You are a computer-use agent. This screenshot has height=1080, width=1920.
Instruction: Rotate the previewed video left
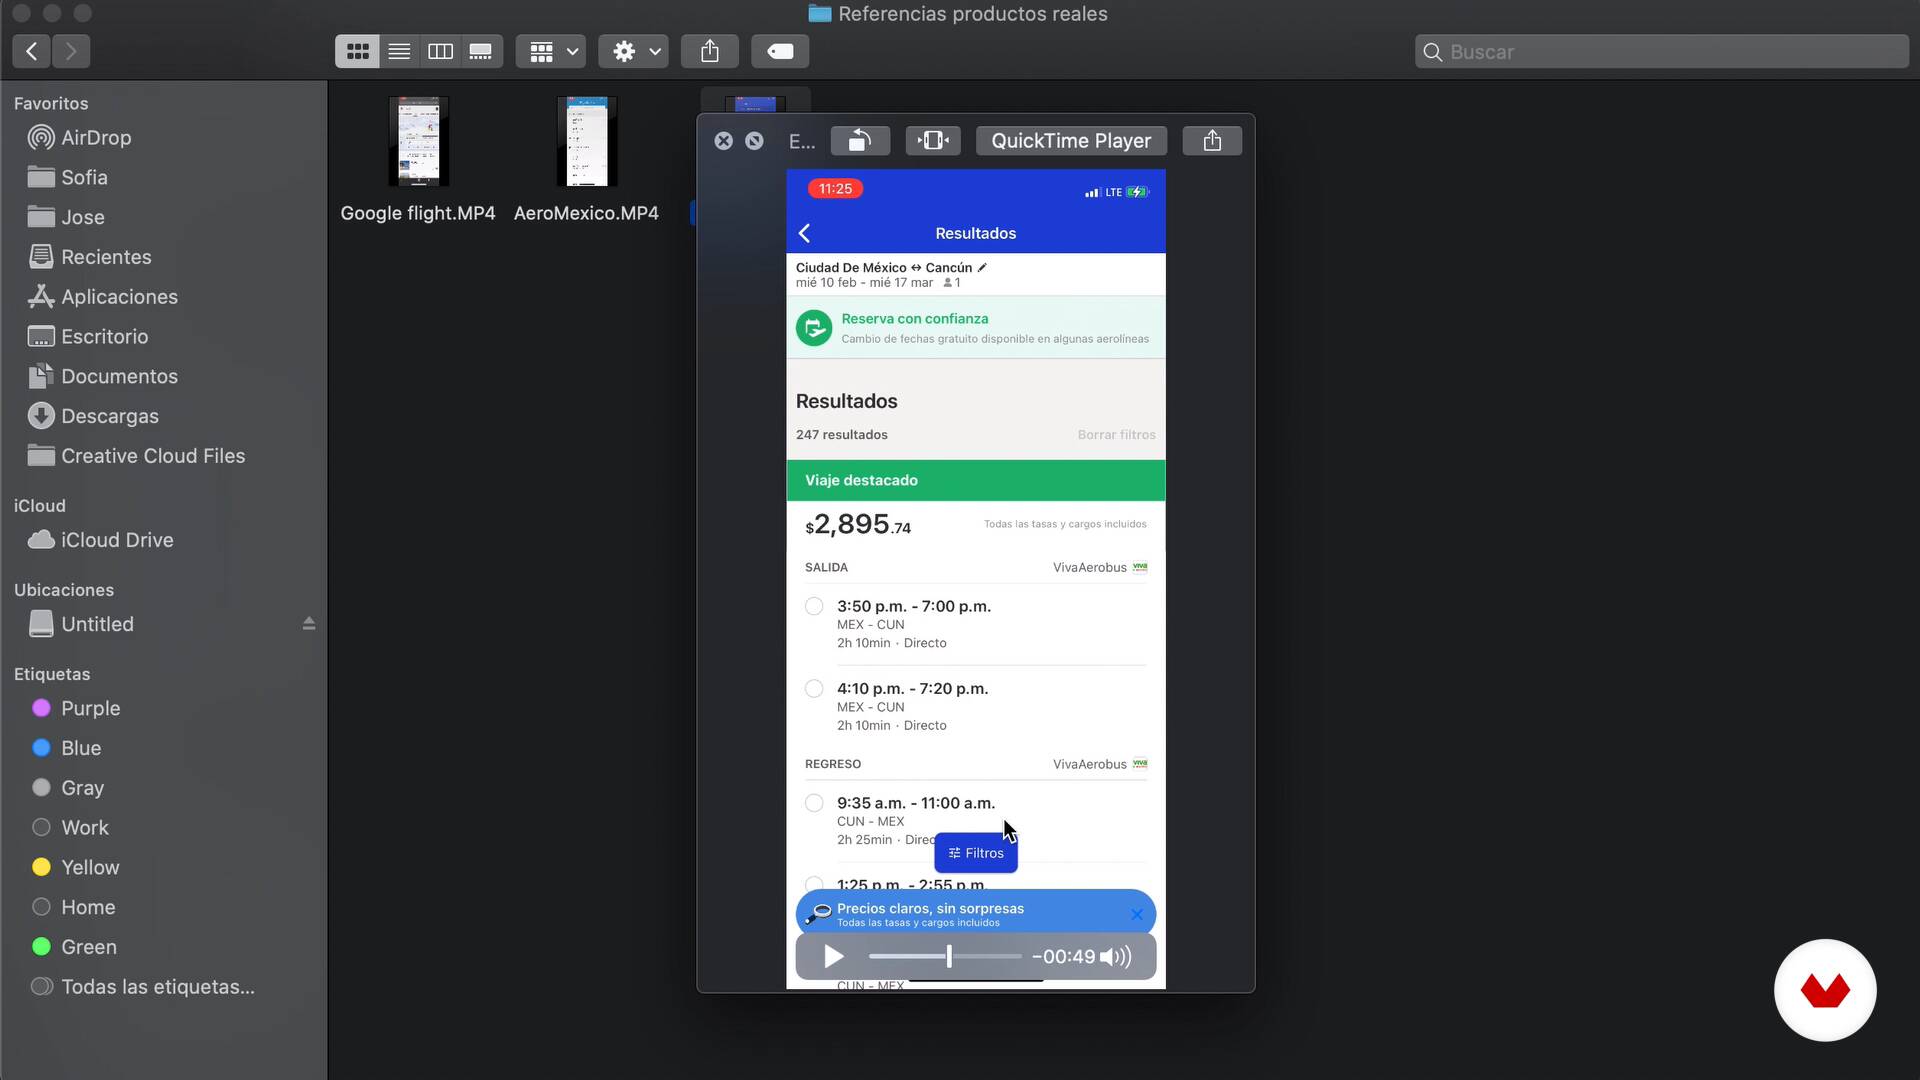click(x=860, y=141)
